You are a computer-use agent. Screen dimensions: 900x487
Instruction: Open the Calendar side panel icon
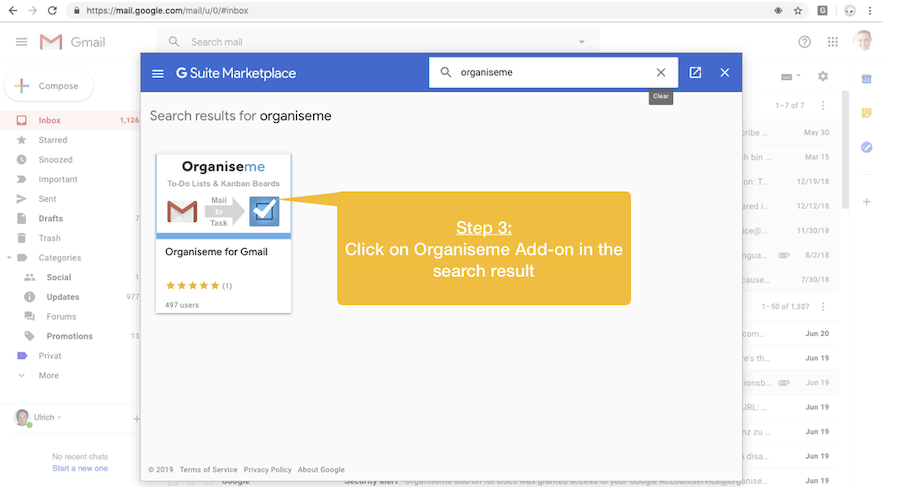coord(867,79)
